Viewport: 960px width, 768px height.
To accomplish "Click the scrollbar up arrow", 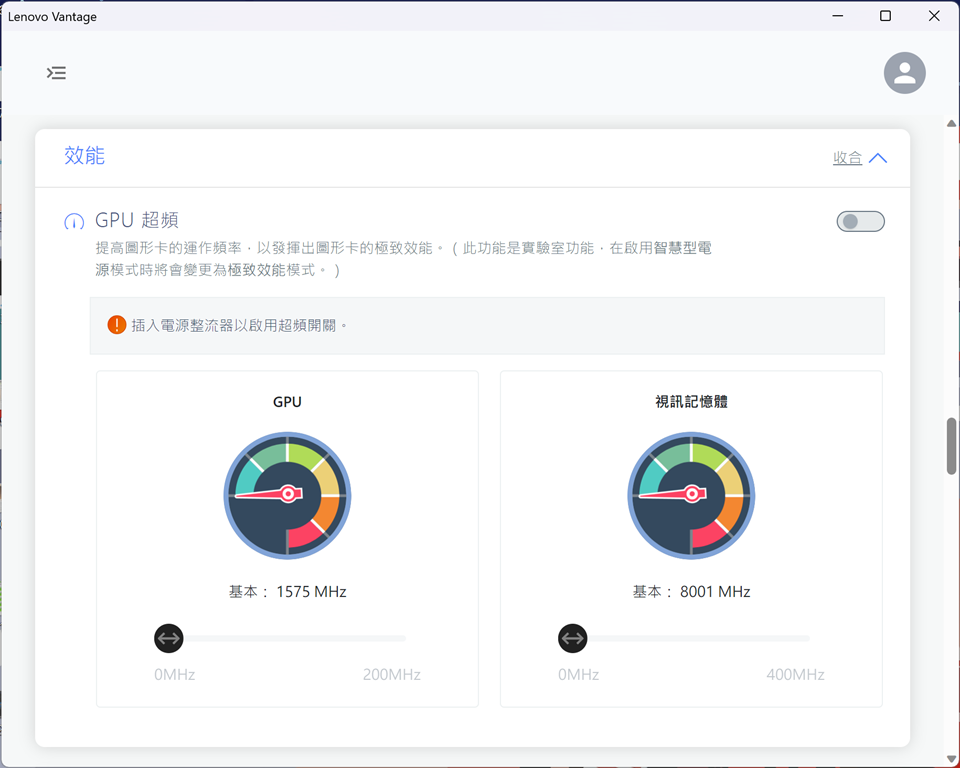I will 951,123.
